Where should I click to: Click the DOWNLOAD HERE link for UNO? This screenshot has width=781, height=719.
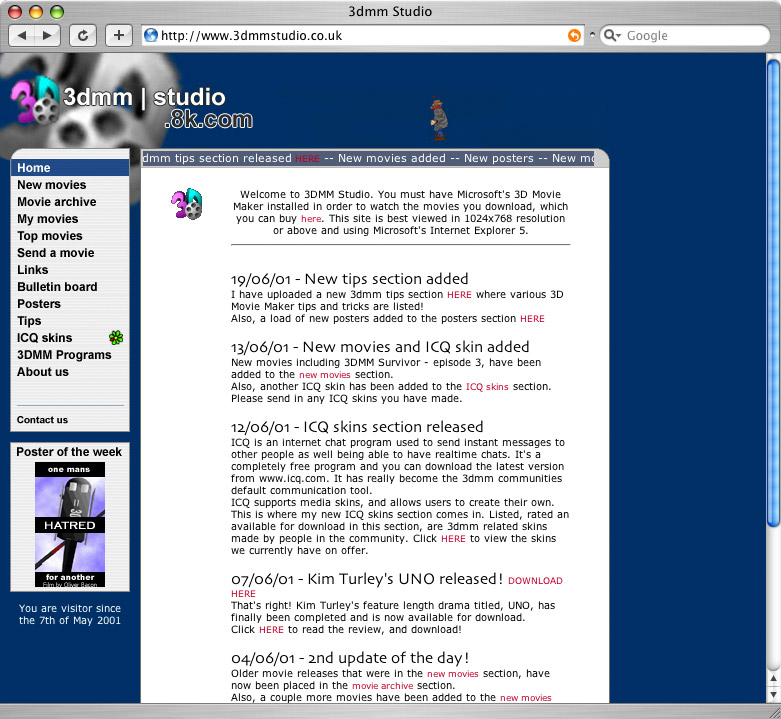pos(535,581)
